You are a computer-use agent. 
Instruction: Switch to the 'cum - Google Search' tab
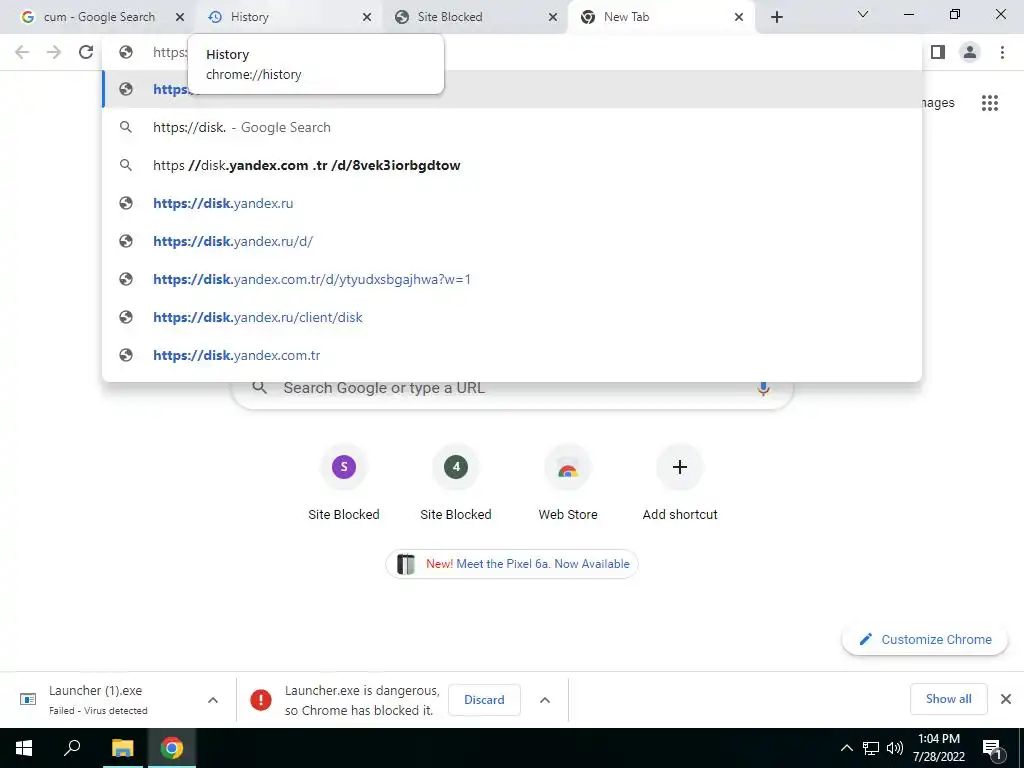click(98, 17)
